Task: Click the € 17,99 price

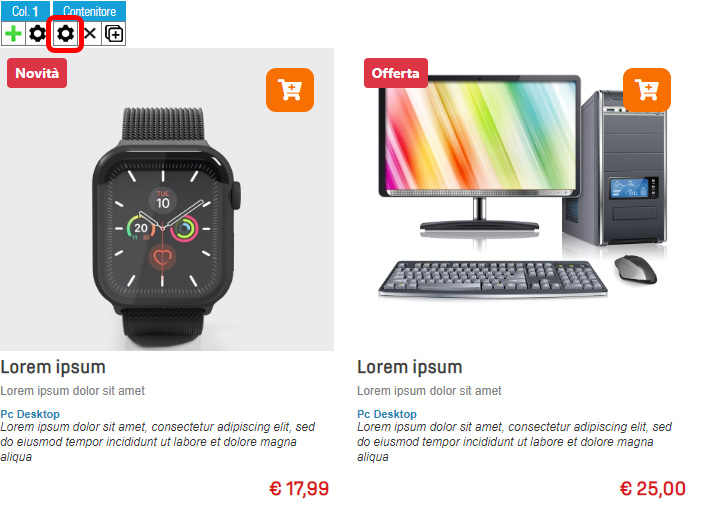Action: pyautogui.click(x=299, y=489)
